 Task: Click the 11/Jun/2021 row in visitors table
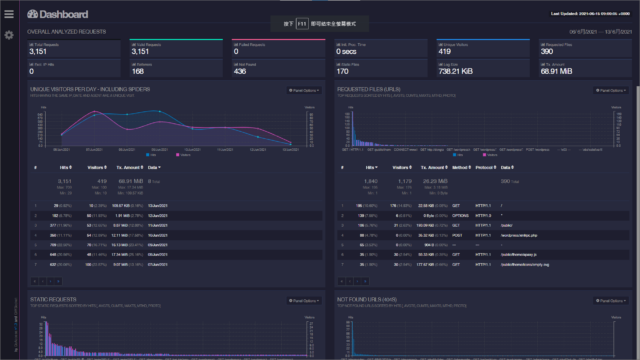(176, 225)
